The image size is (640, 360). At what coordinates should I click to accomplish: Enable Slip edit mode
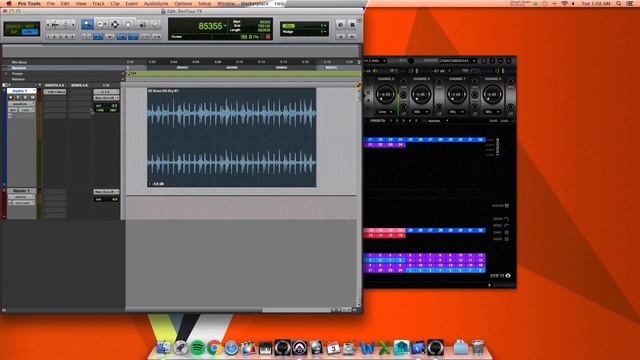pos(13,32)
